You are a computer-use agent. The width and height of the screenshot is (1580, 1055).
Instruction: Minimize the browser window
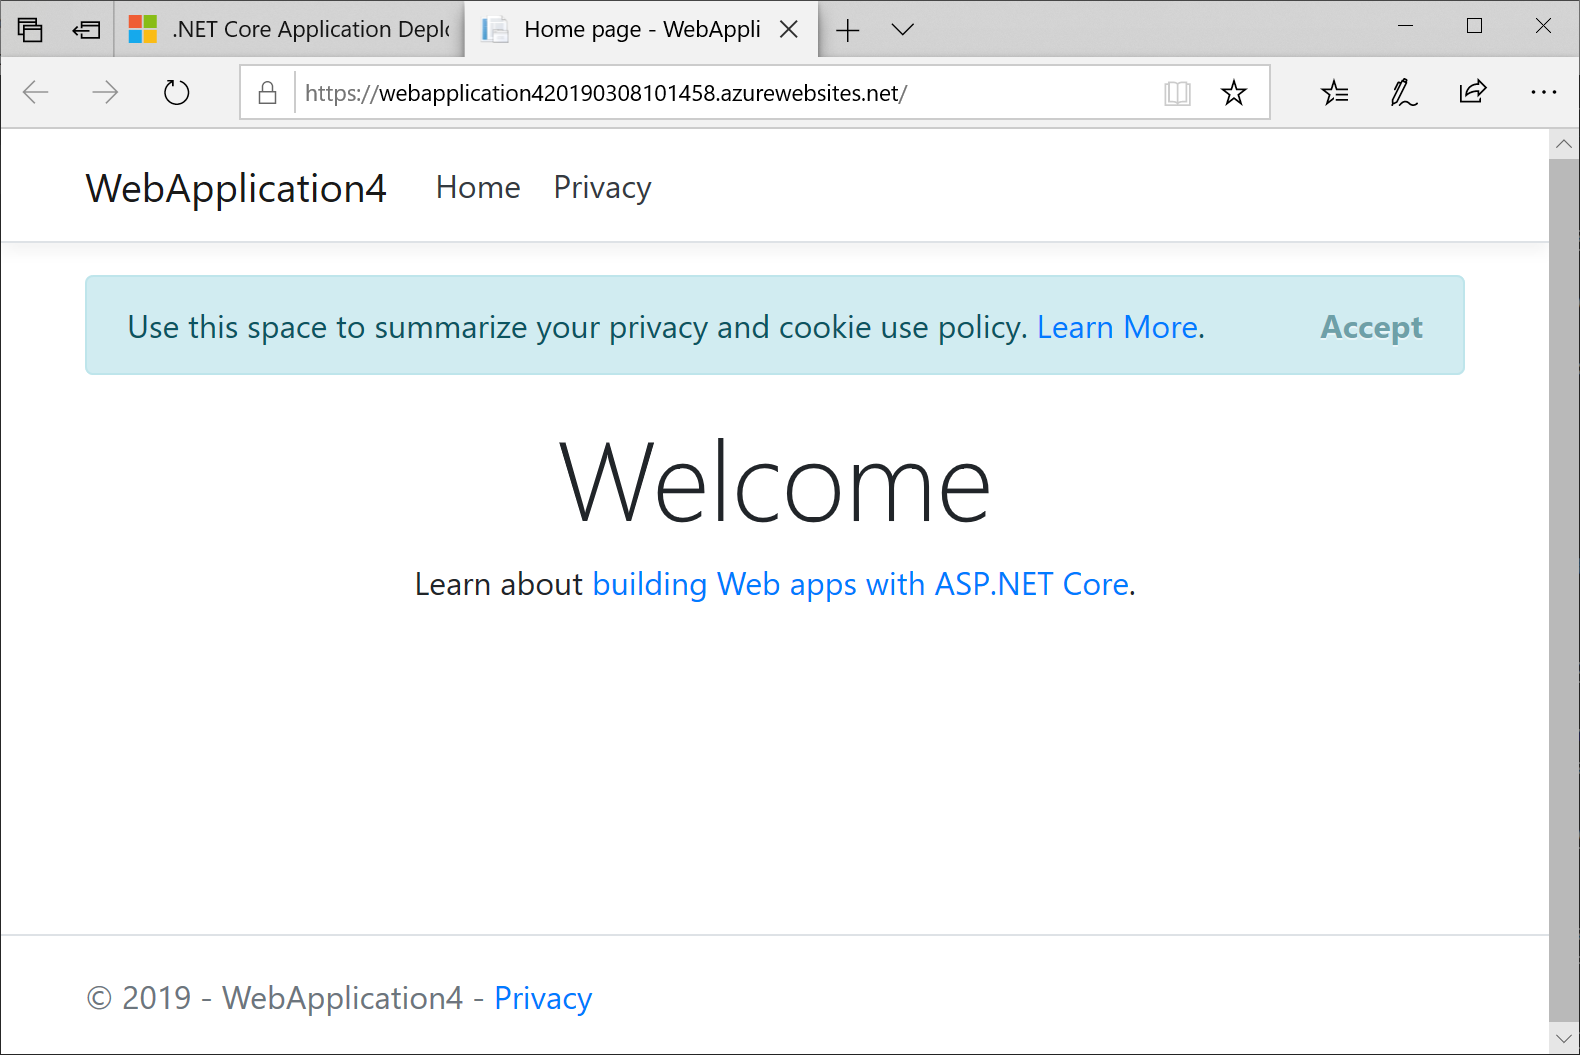coord(1405,27)
